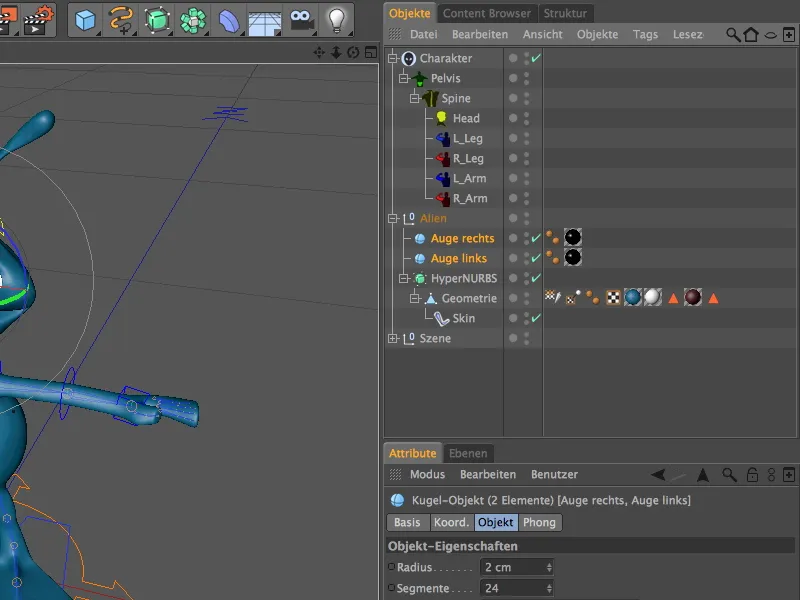Toggle the Auge rechts enable checkmark

536,238
